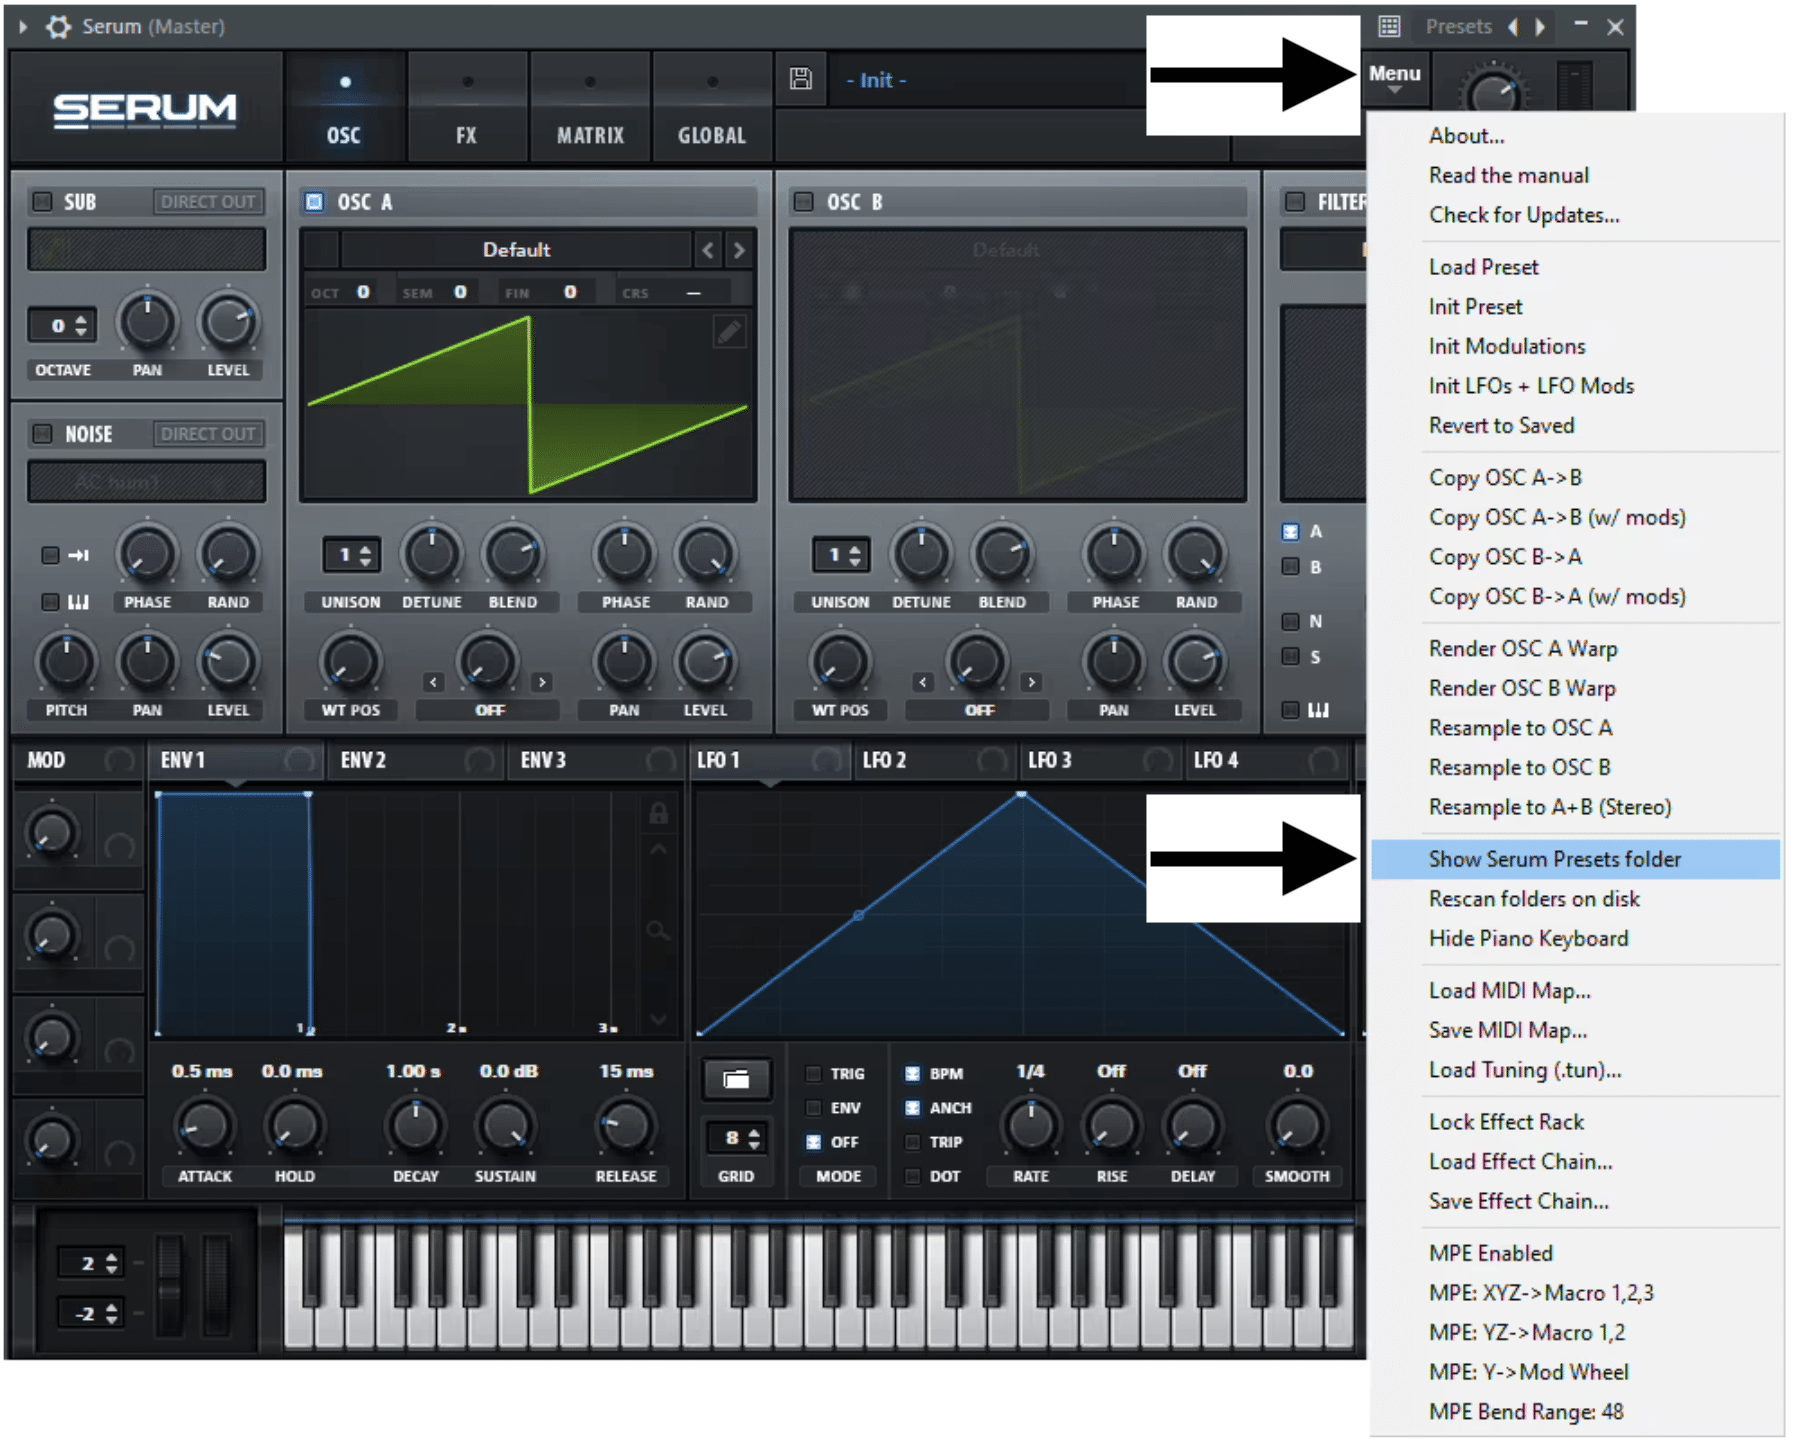This screenshot has height=1450, width=1796.
Task: Select the ENV 2 tab
Action: click(x=416, y=760)
